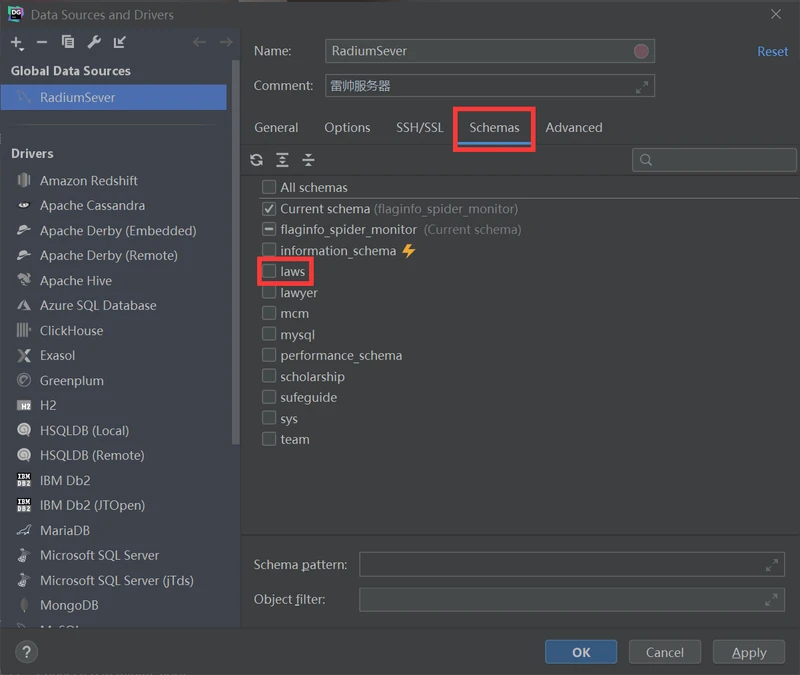Go back with the left arrow

199,42
